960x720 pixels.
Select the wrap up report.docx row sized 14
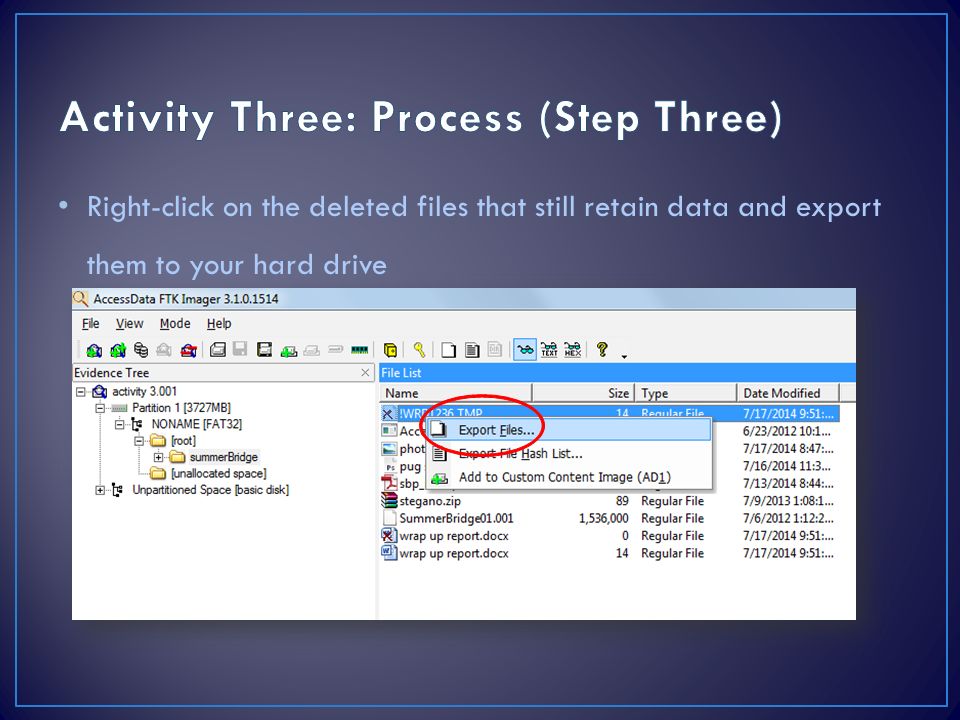click(609, 553)
